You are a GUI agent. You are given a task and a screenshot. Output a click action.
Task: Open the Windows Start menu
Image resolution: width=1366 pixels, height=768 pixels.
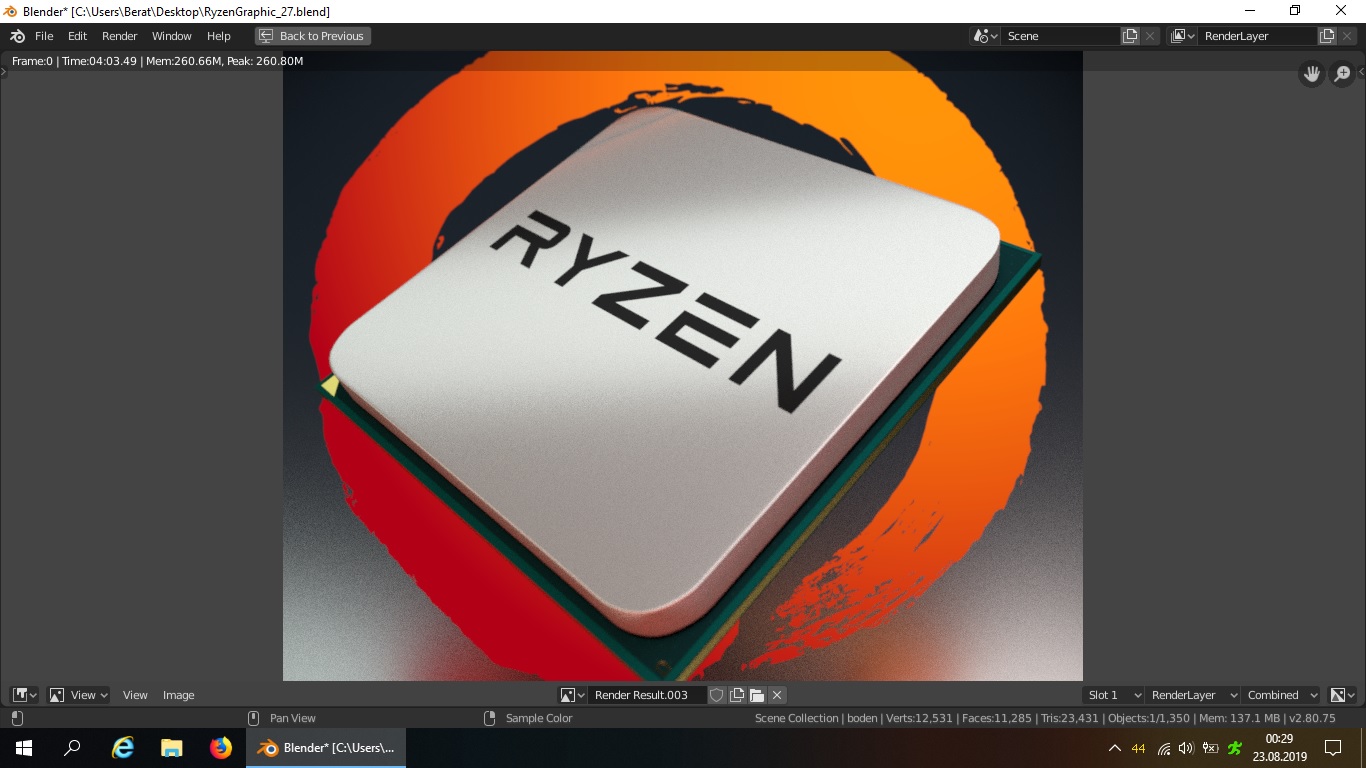[24, 748]
